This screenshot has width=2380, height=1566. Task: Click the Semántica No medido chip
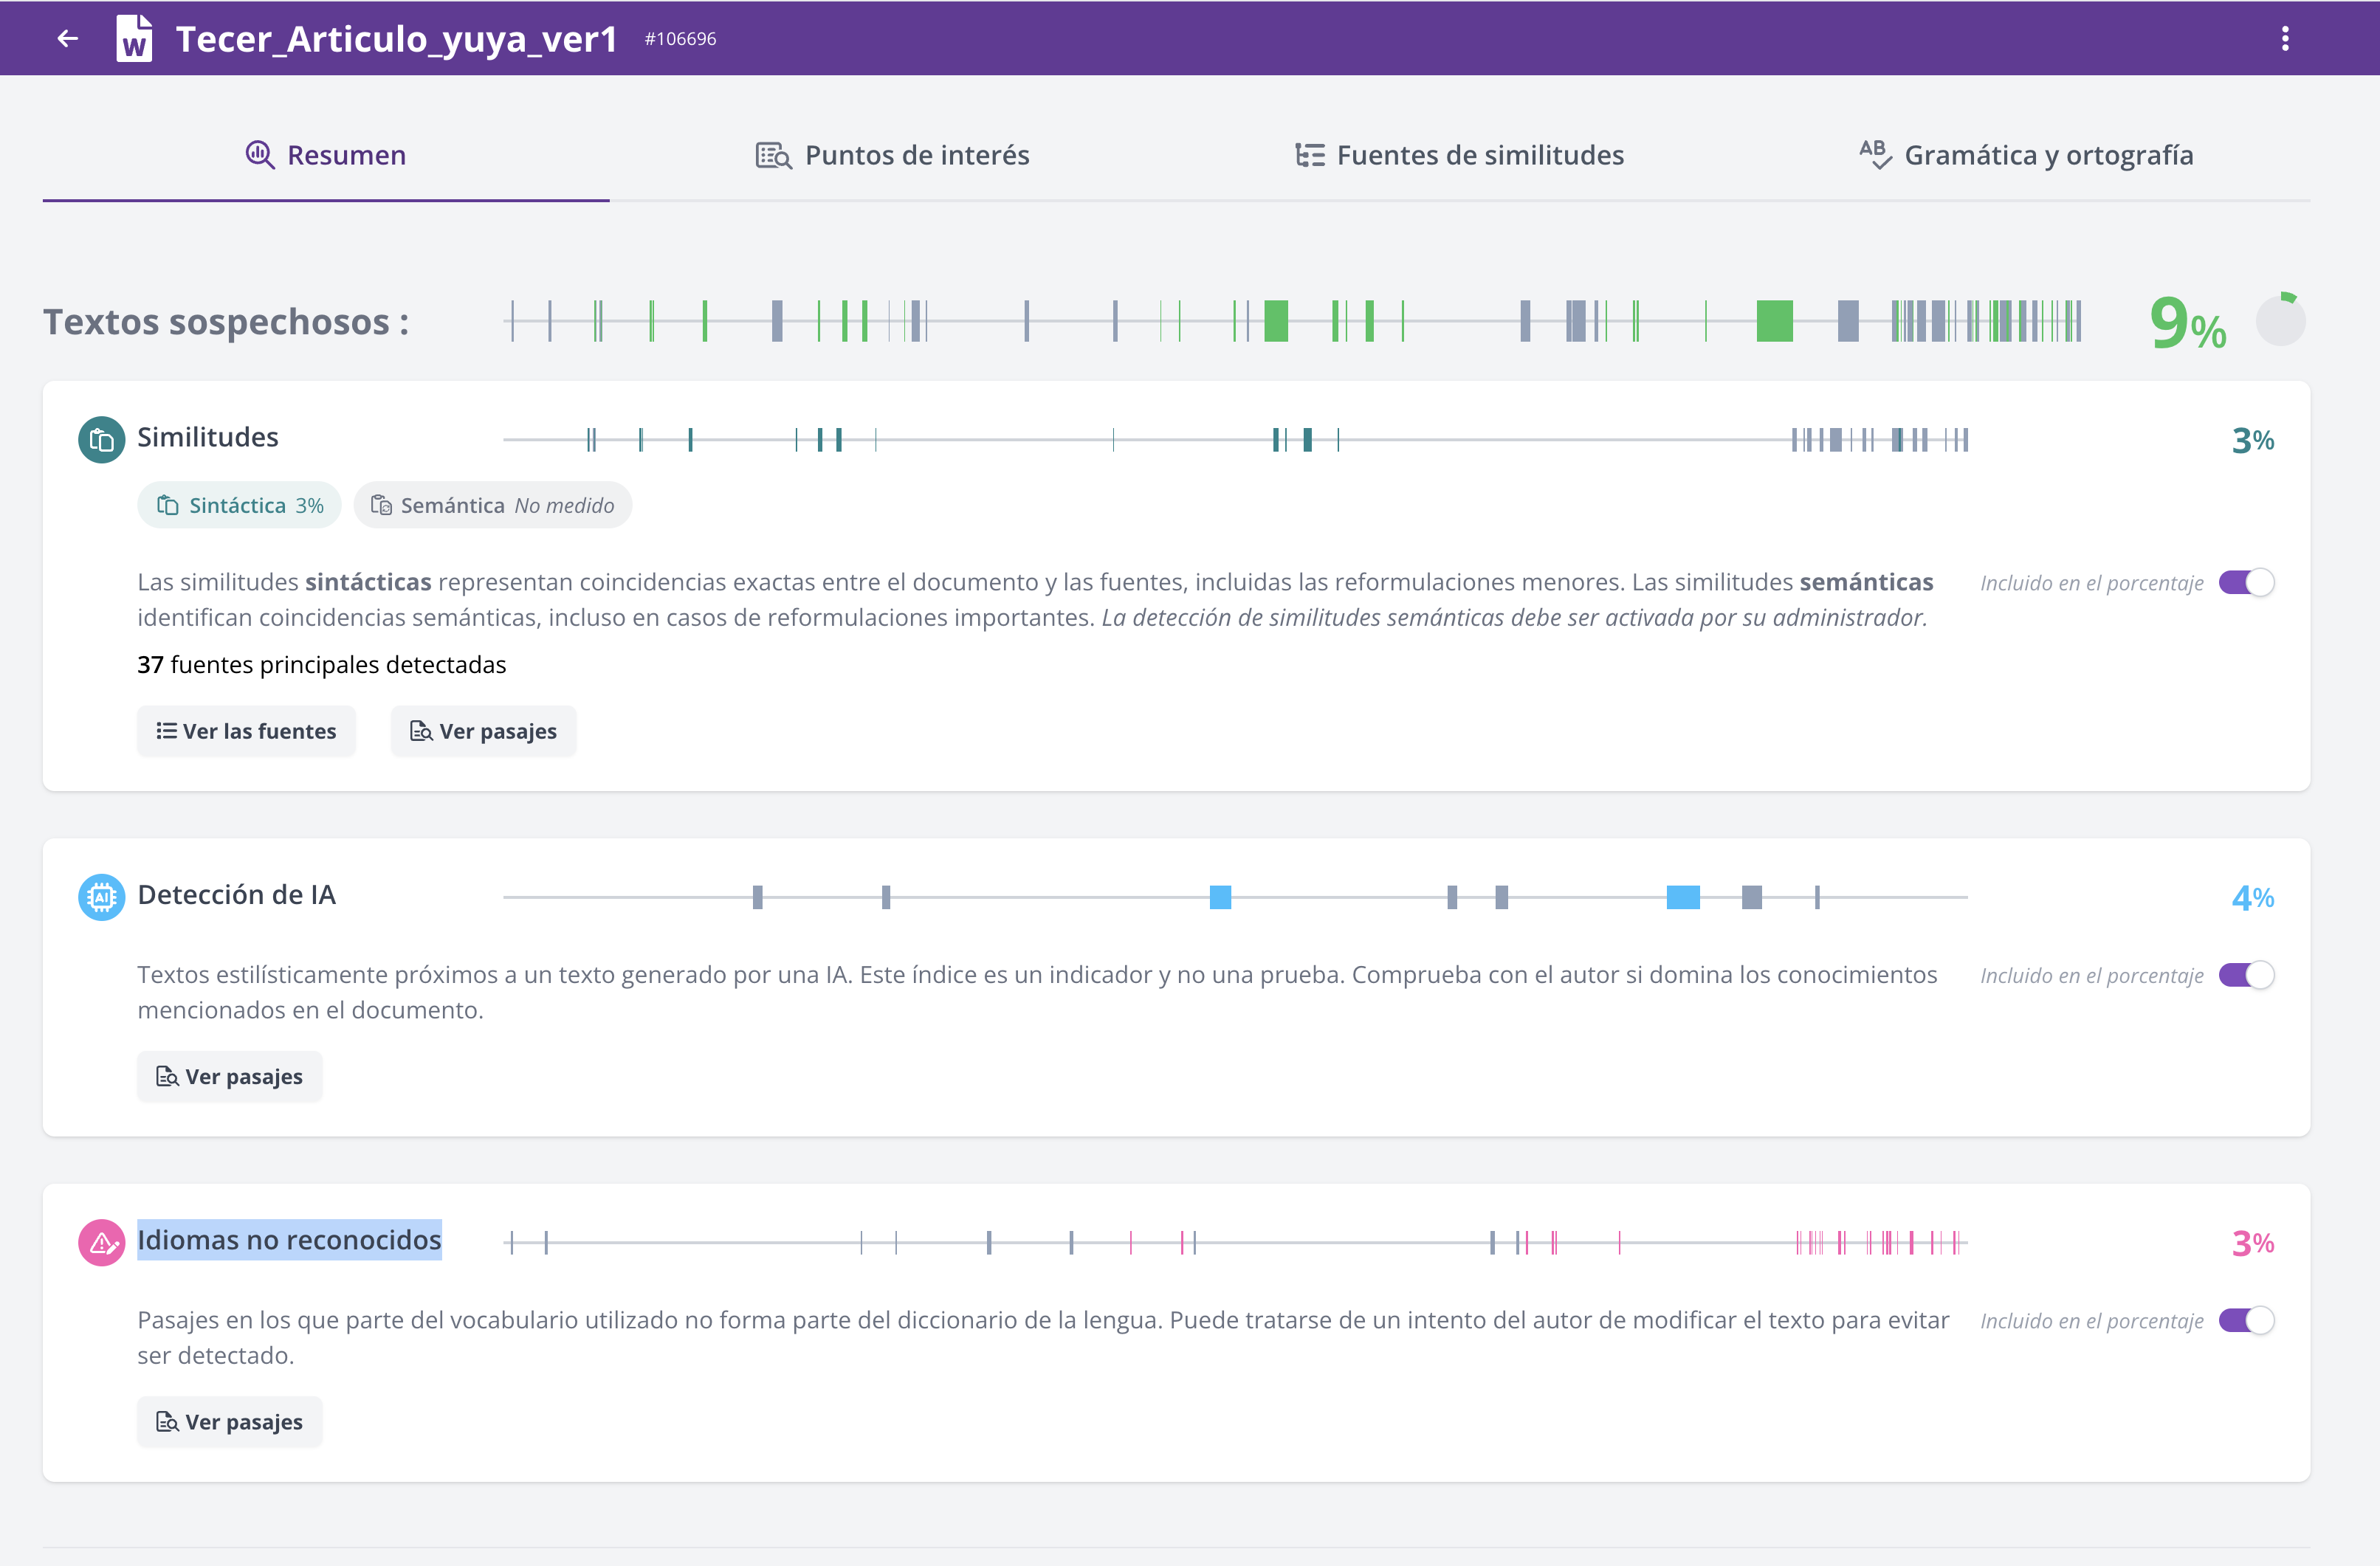pos(492,505)
